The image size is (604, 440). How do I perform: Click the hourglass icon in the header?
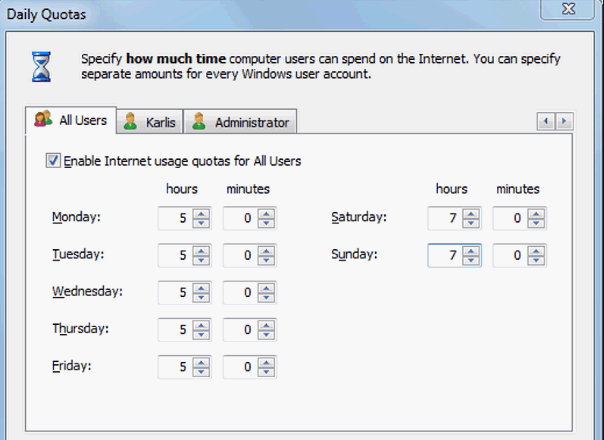[x=41, y=67]
